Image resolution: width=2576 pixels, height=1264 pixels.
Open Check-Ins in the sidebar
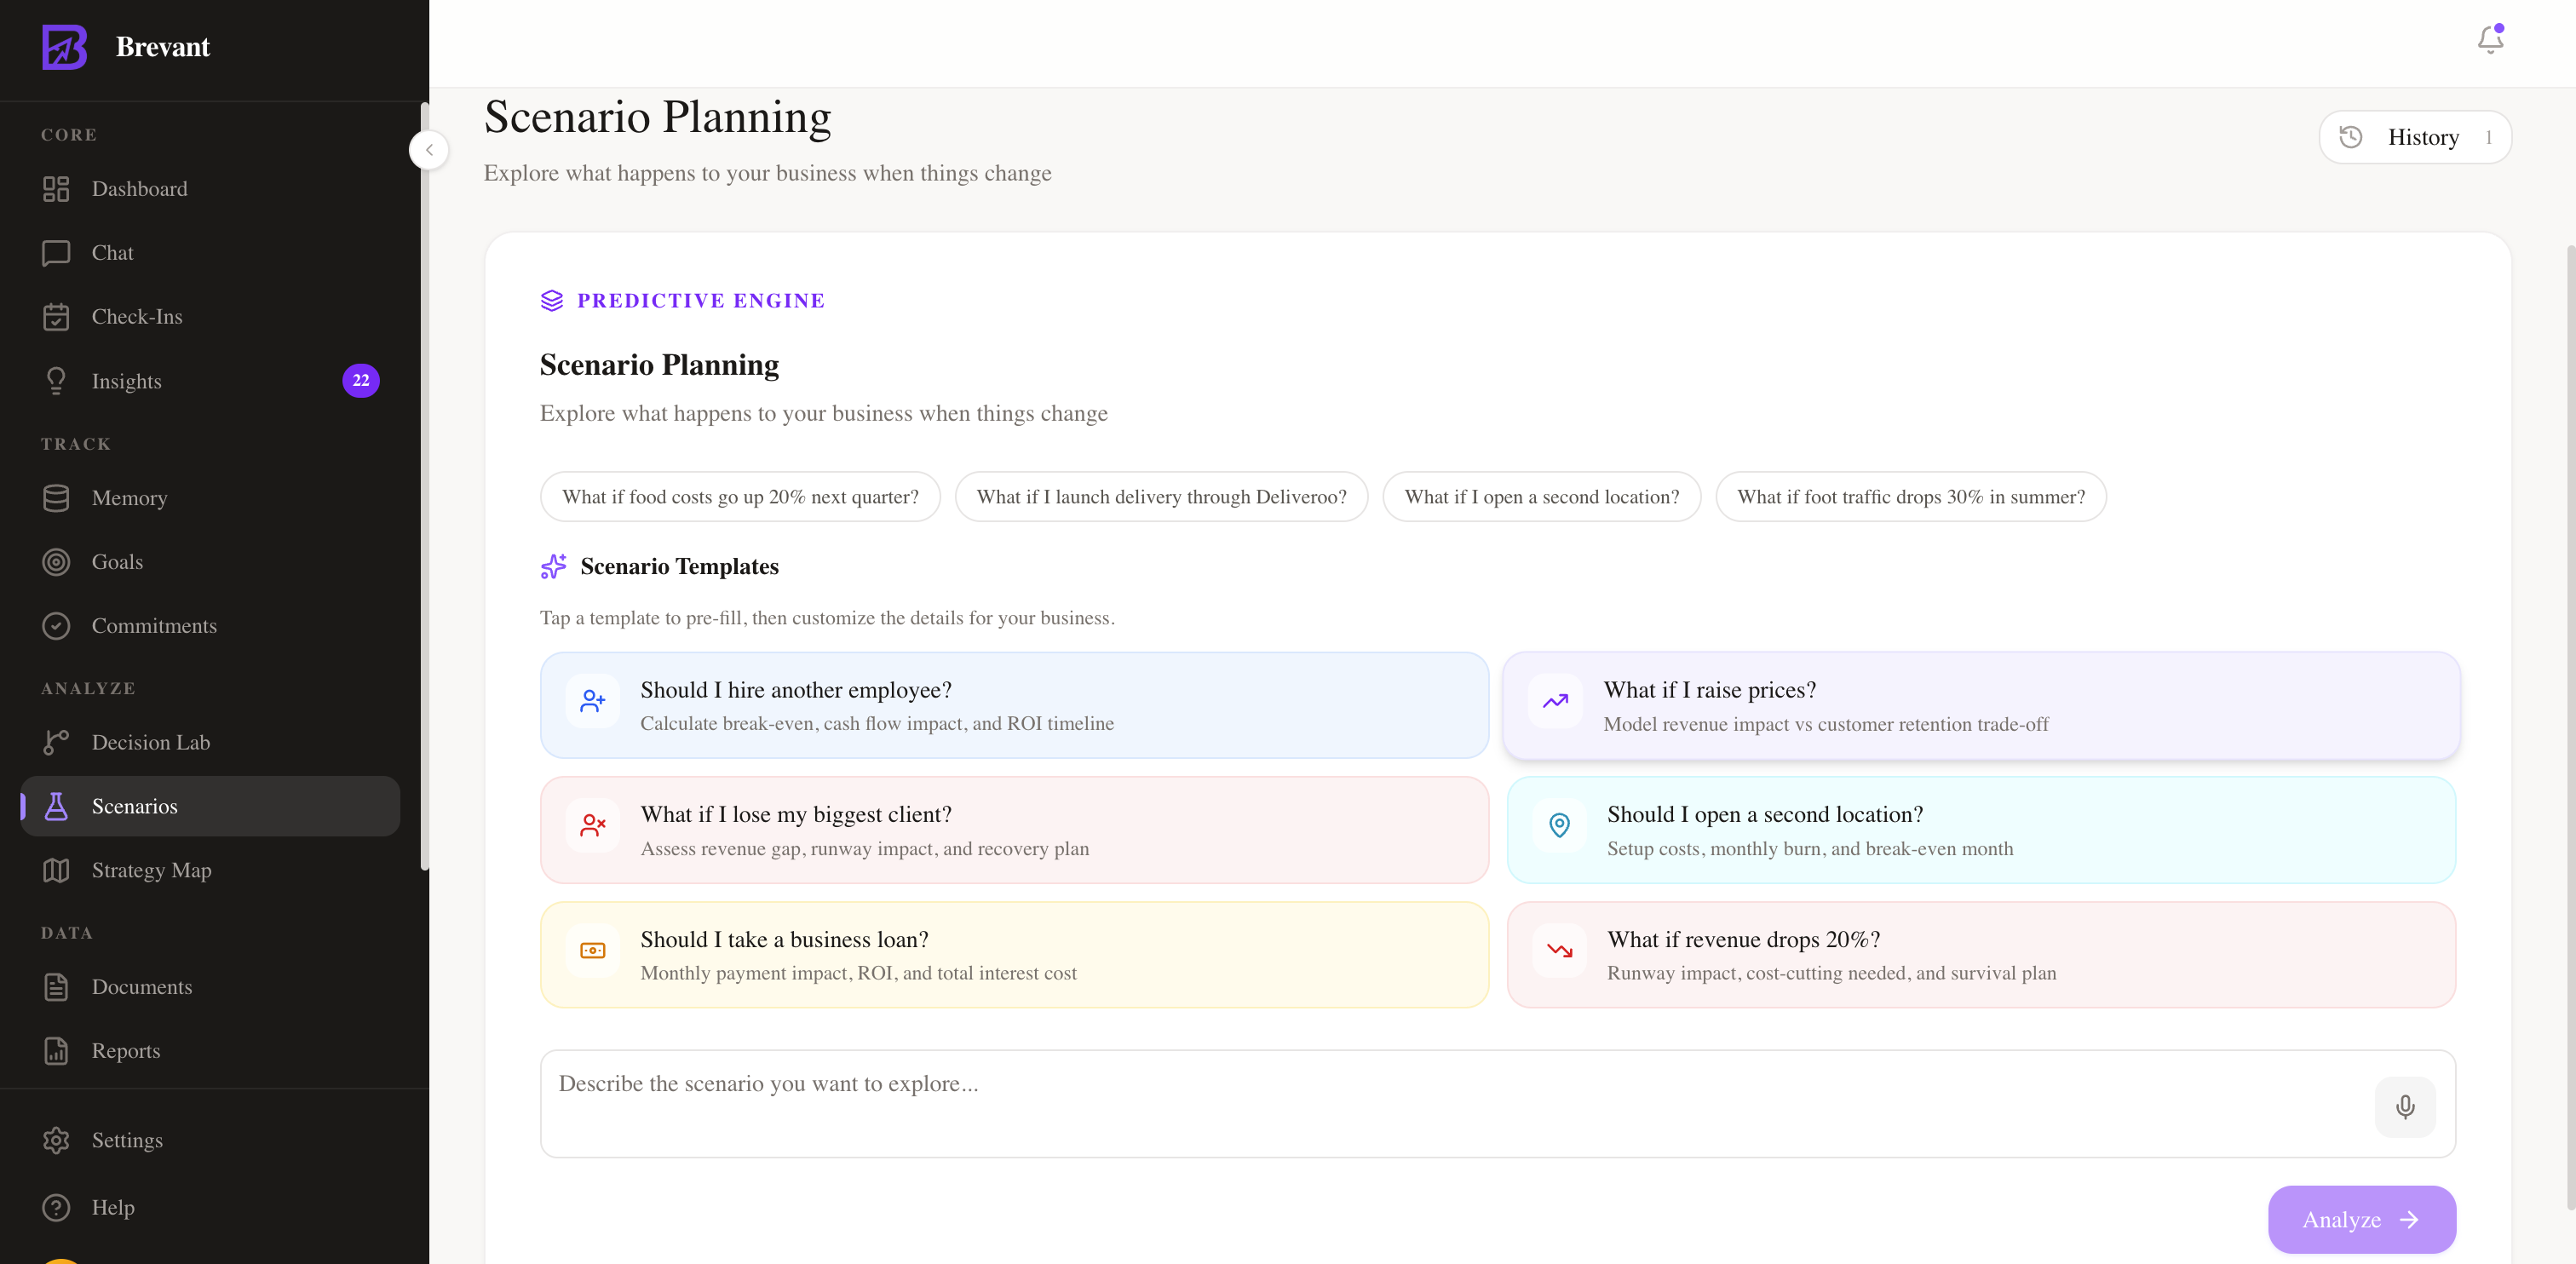pos(137,317)
